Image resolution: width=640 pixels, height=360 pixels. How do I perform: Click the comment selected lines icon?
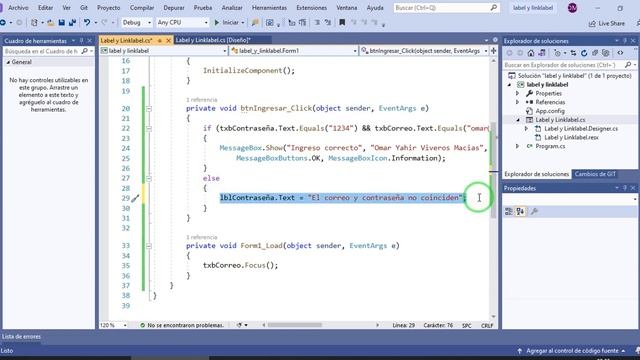click(317, 22)
